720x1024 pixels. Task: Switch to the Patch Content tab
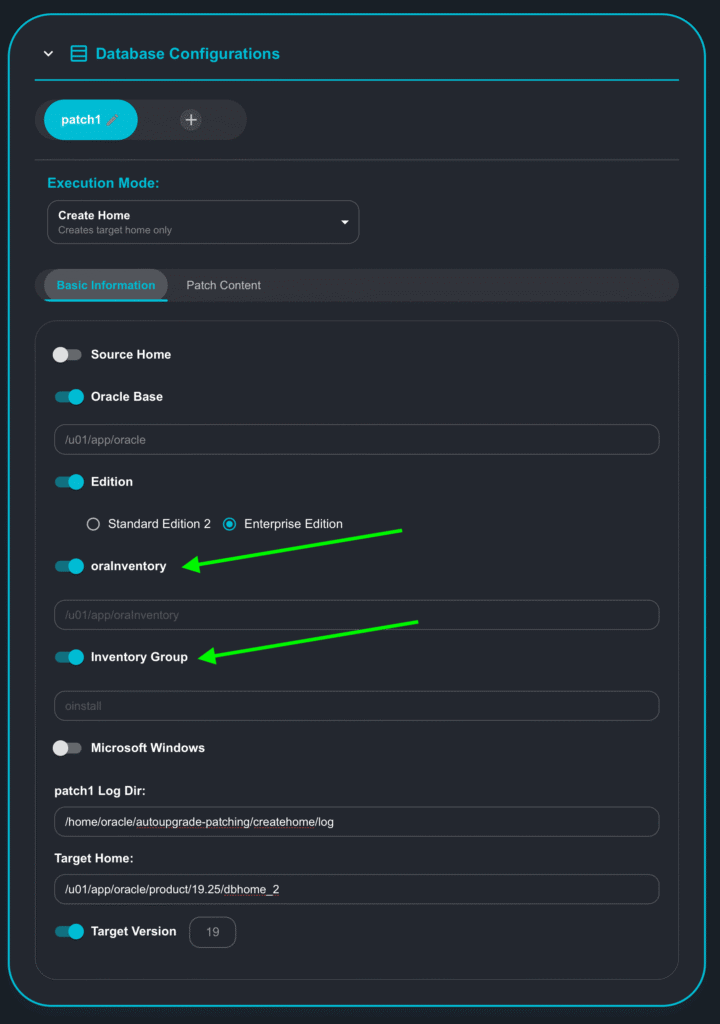click(223, 285)
